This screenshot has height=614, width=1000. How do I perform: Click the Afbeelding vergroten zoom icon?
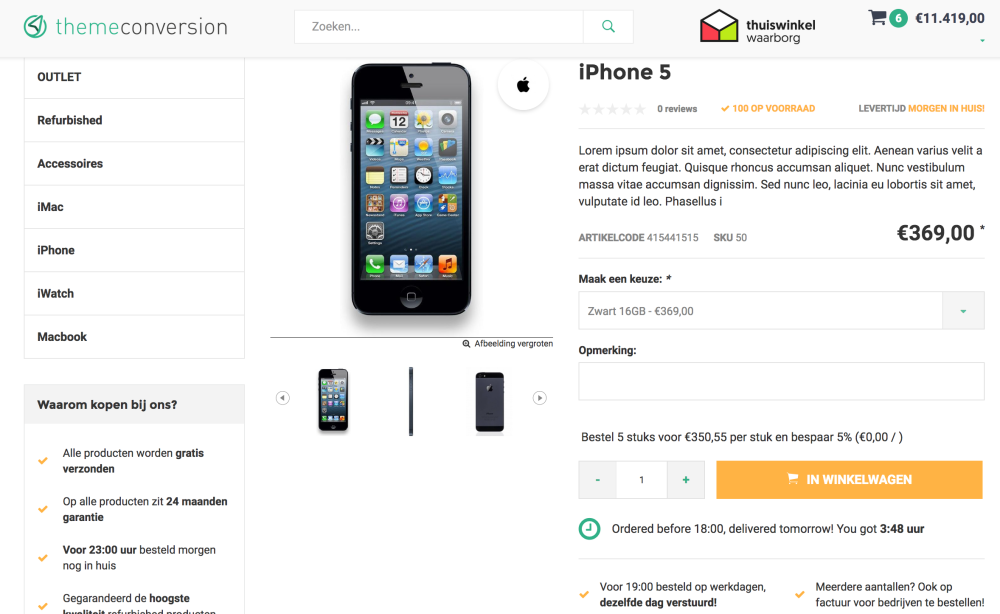click(466, 344)
